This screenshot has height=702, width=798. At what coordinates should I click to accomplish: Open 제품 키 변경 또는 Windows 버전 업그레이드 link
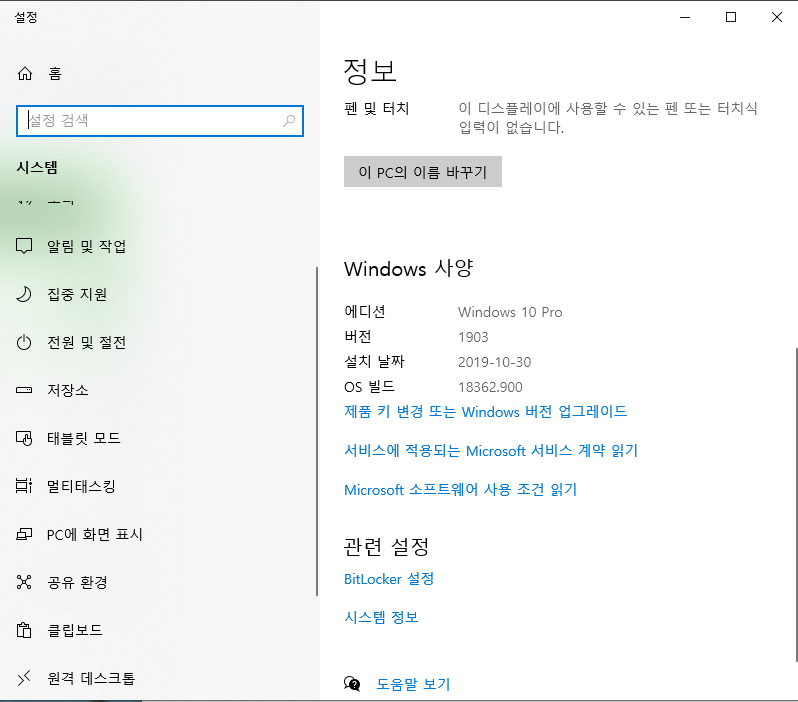click(x=486, y=411)
